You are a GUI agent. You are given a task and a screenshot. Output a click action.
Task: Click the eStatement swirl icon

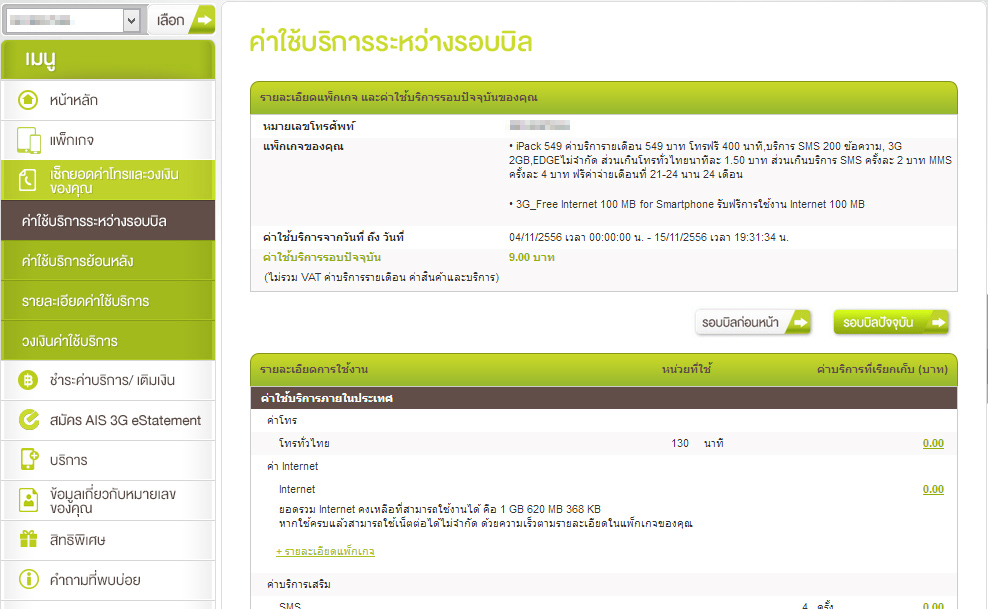[28, 419]
